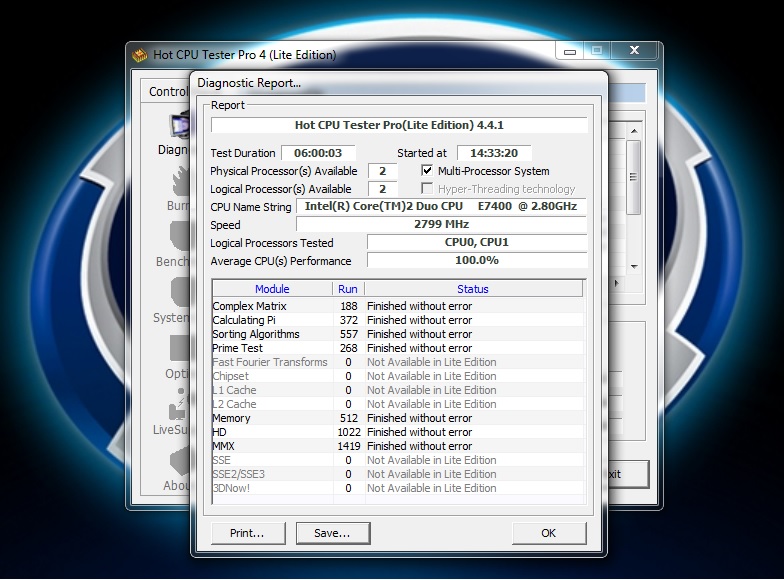
Task: Sort by the Module column header
Action: click(x=272, y=288)
